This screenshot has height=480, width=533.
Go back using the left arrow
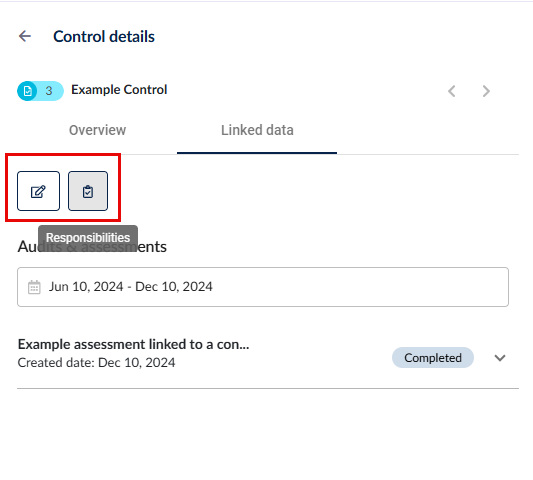[x=25, y=36]
